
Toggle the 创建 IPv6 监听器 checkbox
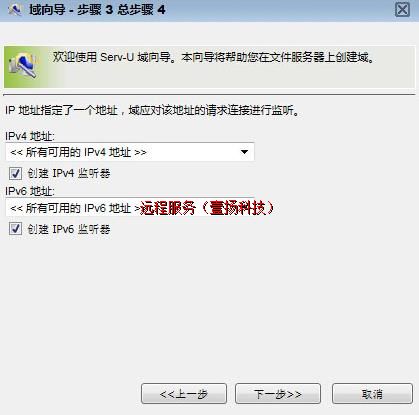click(15, 229)
